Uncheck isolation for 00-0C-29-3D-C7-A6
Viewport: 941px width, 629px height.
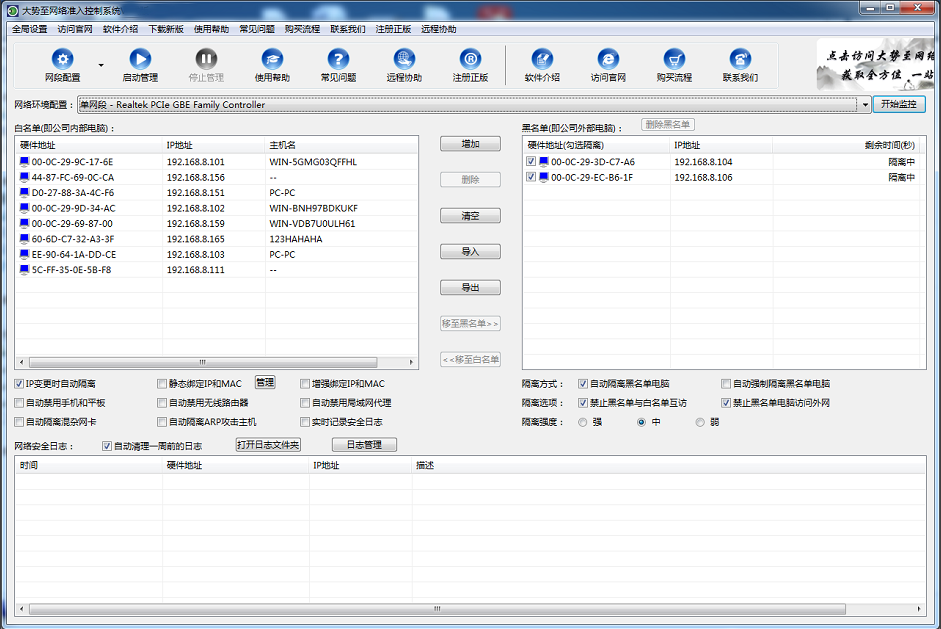click(531, 161)
